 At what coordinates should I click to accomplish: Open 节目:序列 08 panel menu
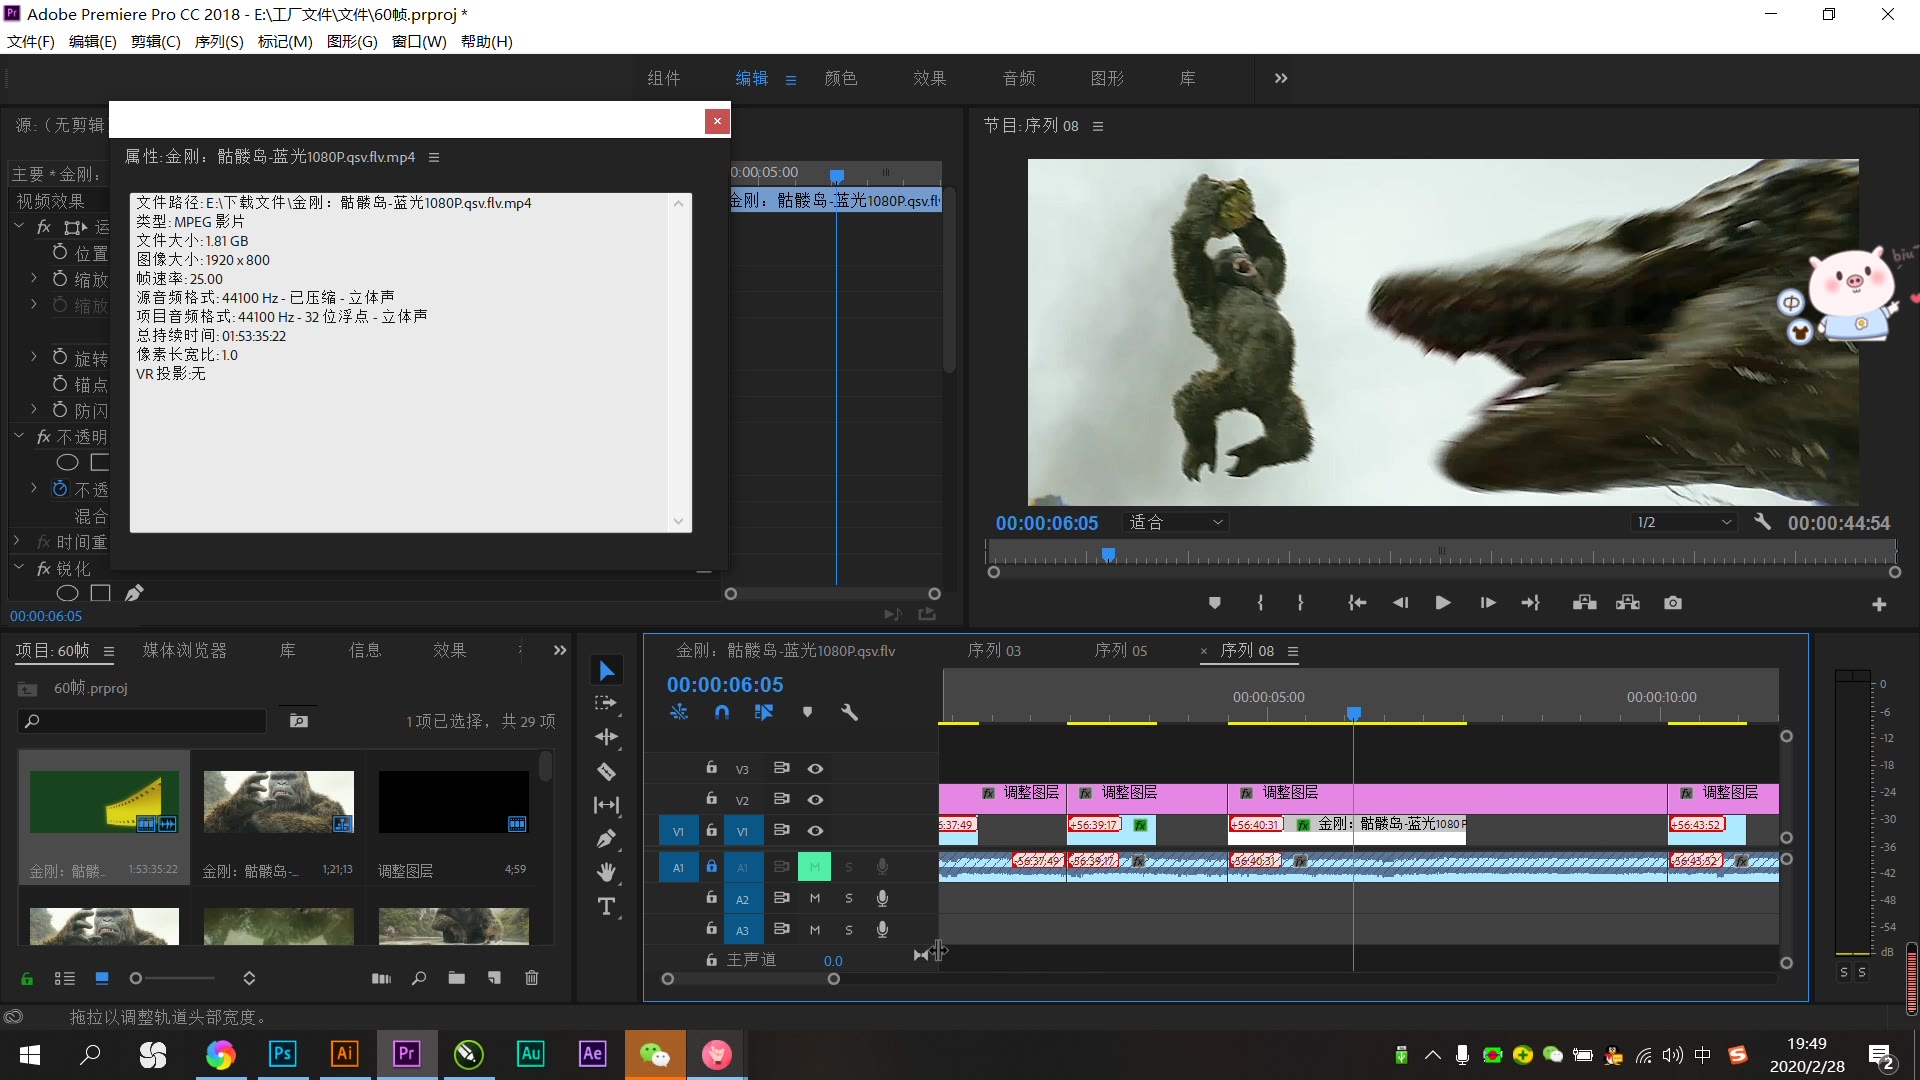(1098, 126)
